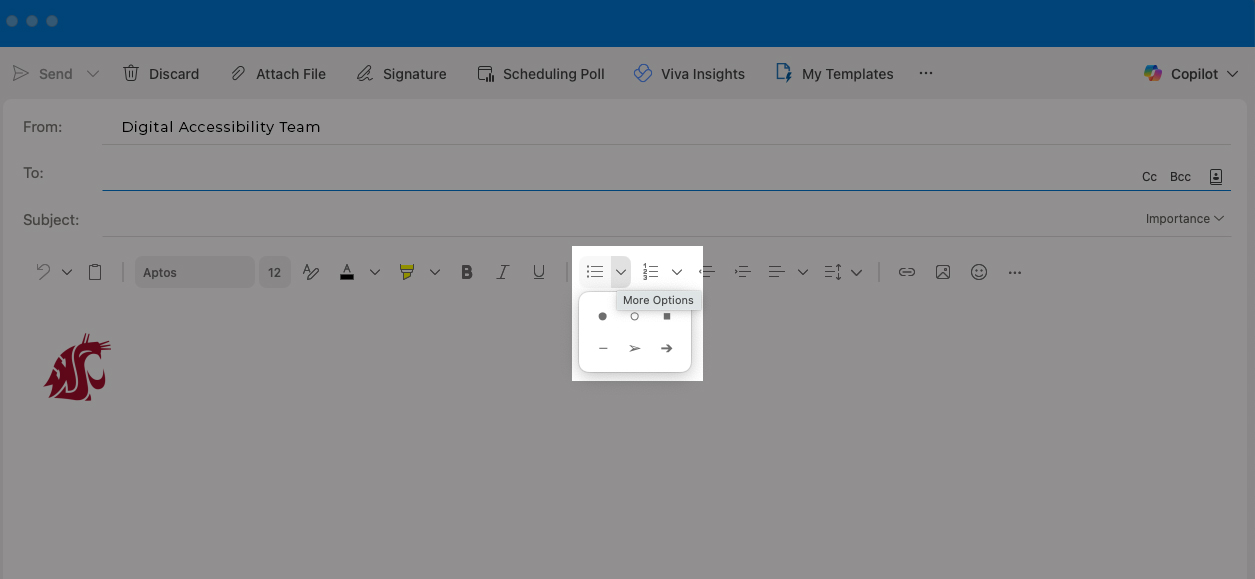
Task: Insert a hyperlink with the link icon
Action: [x=907, y=272]
